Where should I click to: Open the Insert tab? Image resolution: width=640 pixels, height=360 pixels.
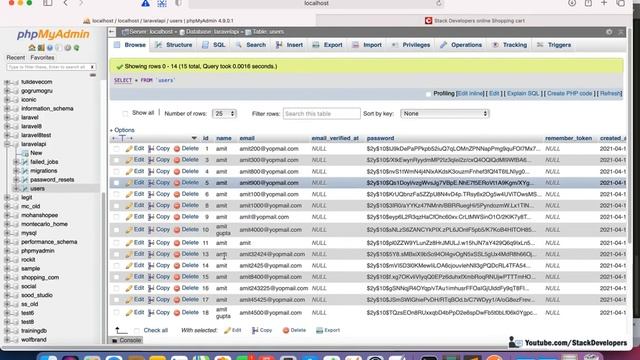coord(289,45)
